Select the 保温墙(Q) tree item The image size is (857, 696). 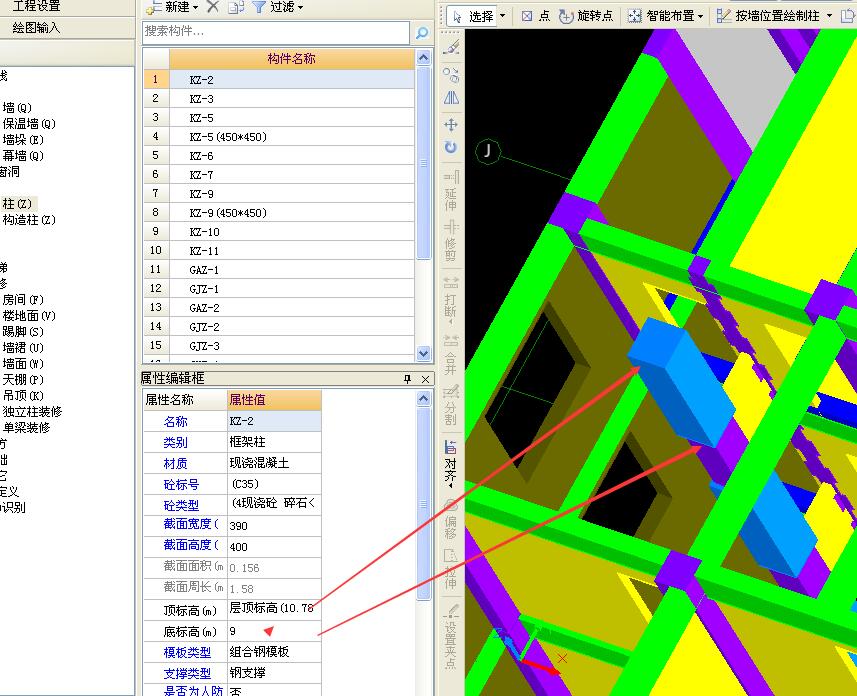pyautogui.click(x=28, y=124)
